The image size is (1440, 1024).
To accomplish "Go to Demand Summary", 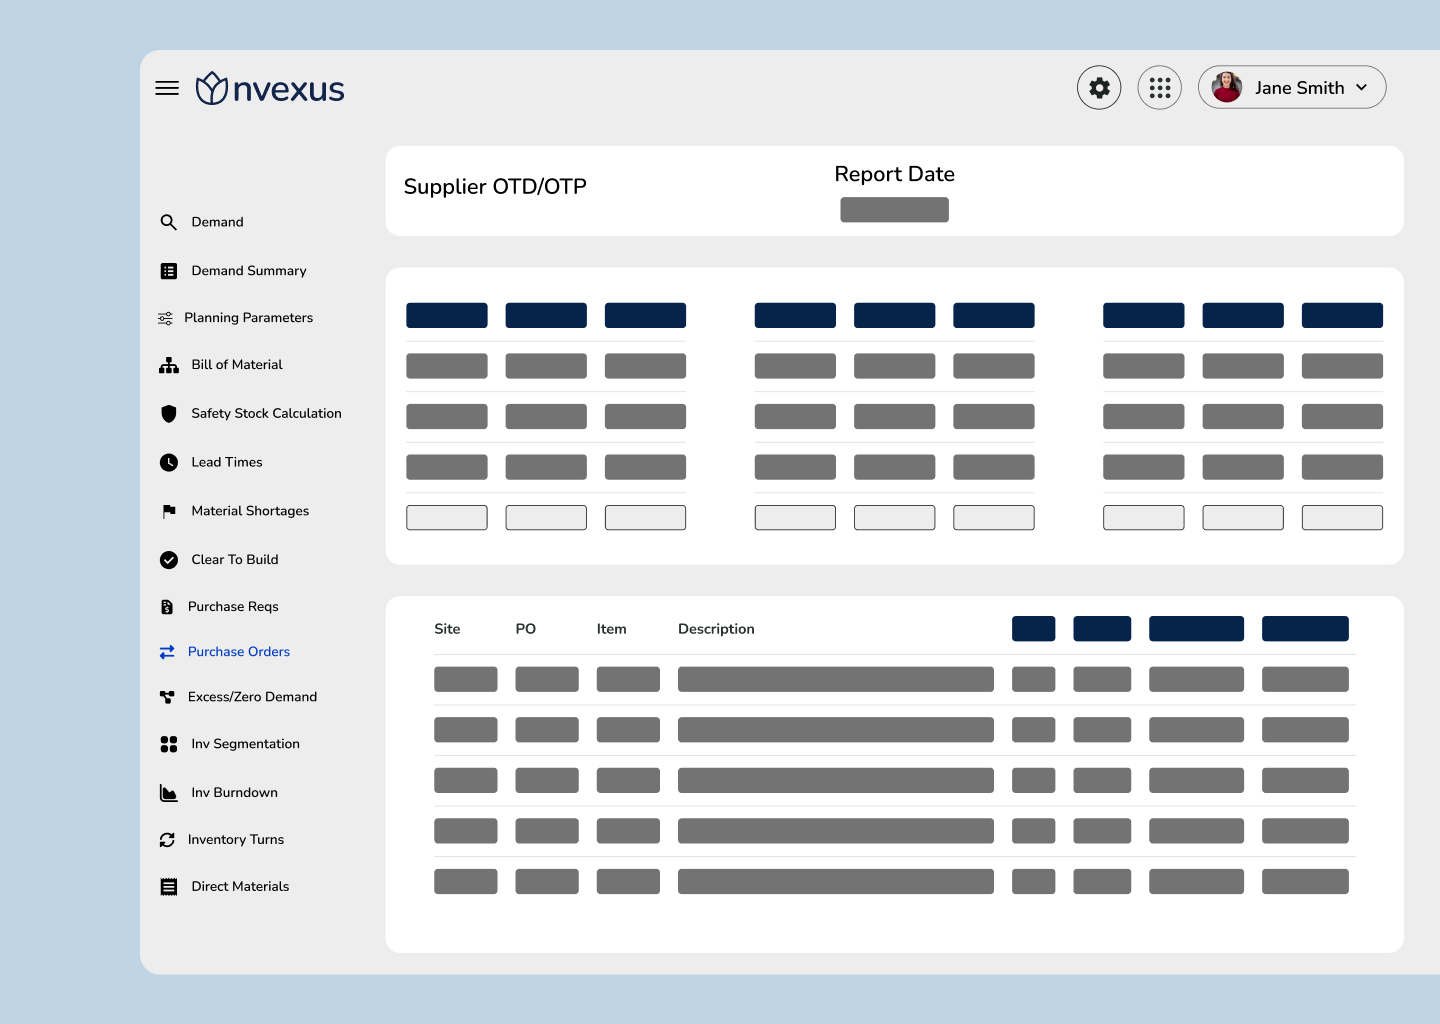I will coord(249,271).
